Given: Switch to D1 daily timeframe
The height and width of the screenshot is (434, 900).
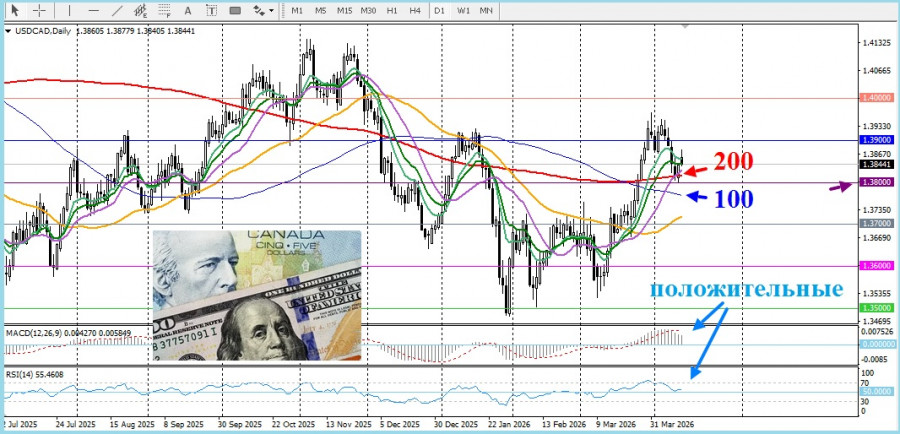Looking at the screenshot, I should click(x=439, y=11).
